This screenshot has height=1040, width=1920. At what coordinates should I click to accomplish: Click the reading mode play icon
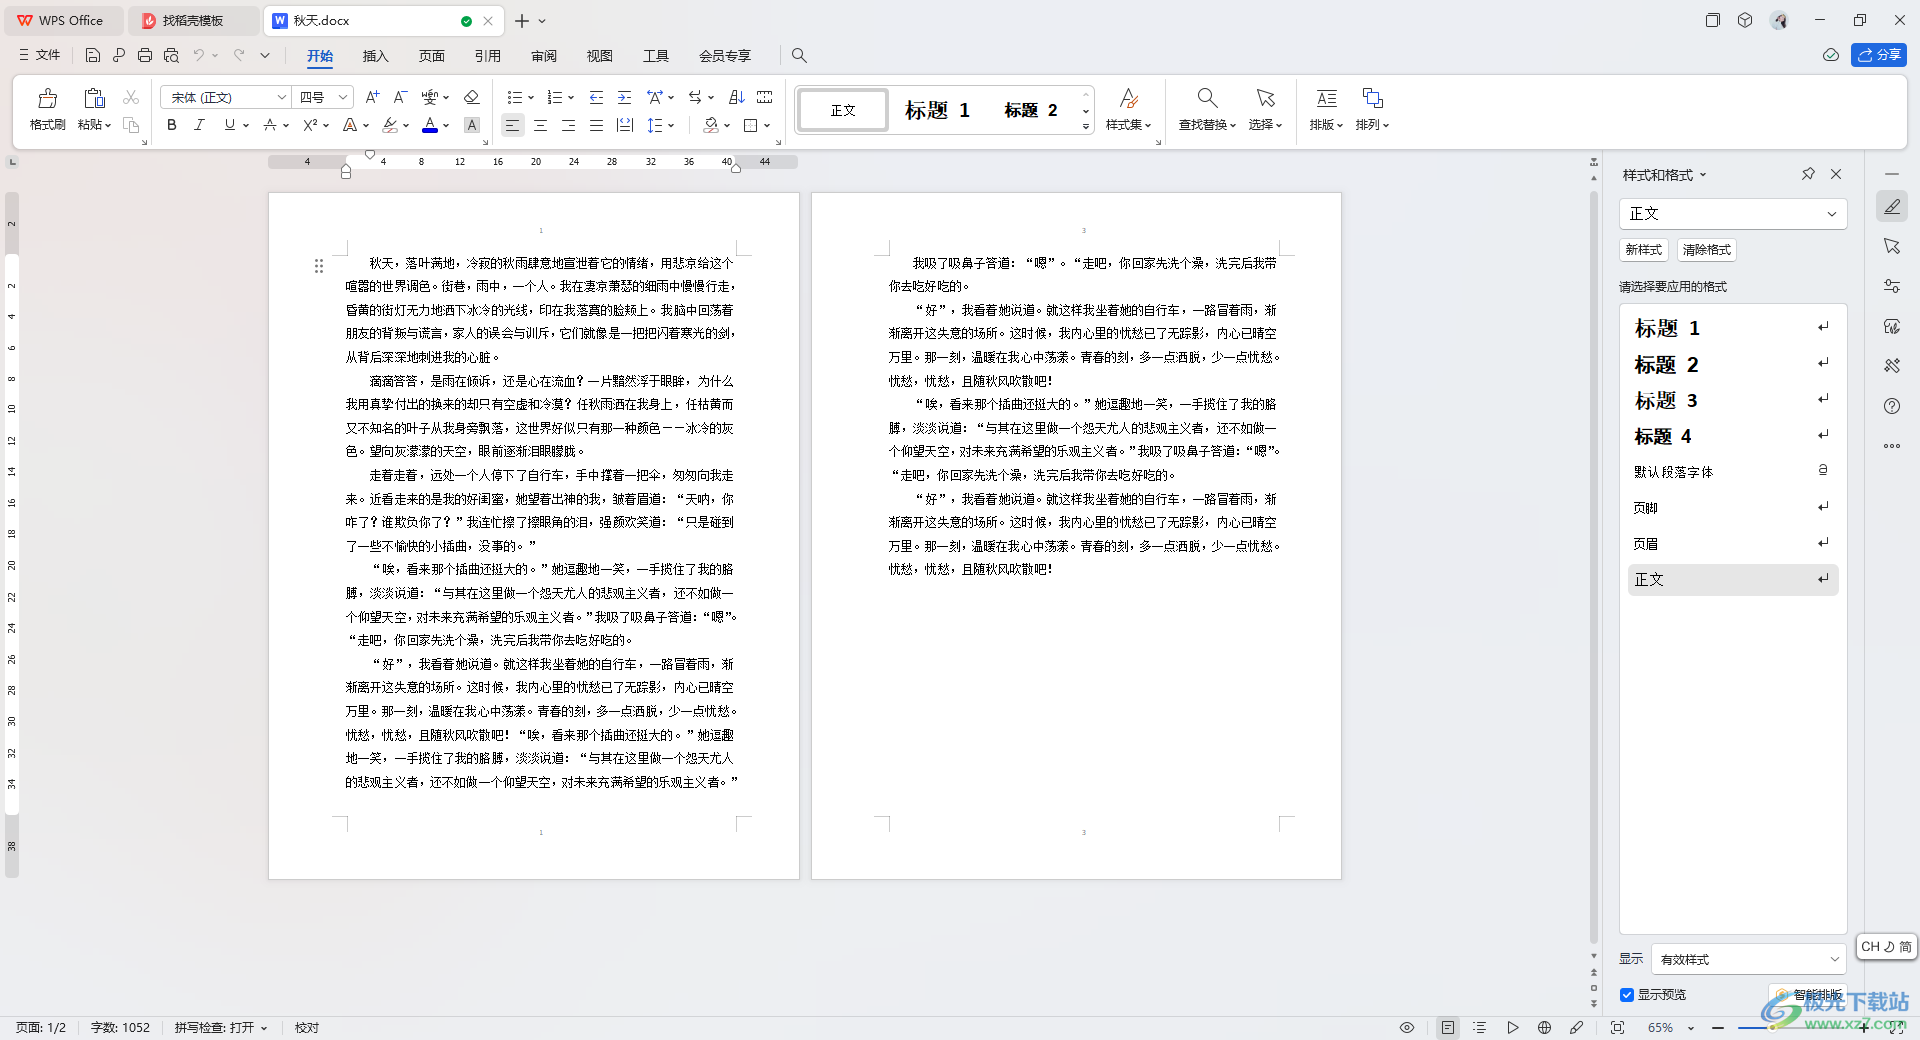(1512, 1027)
